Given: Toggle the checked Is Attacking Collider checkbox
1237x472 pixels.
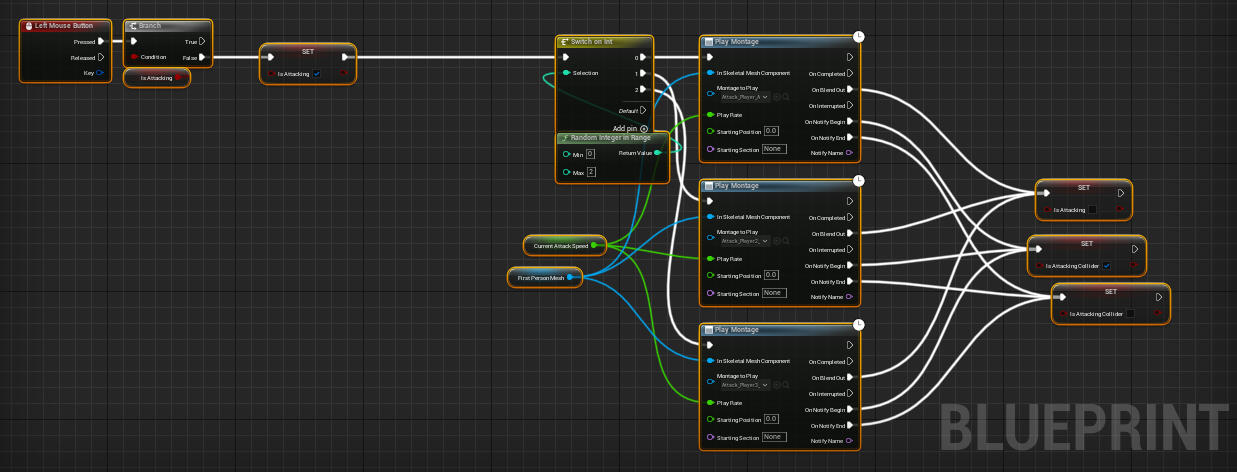Looking at the screenshot, I should click(1107, 265).
